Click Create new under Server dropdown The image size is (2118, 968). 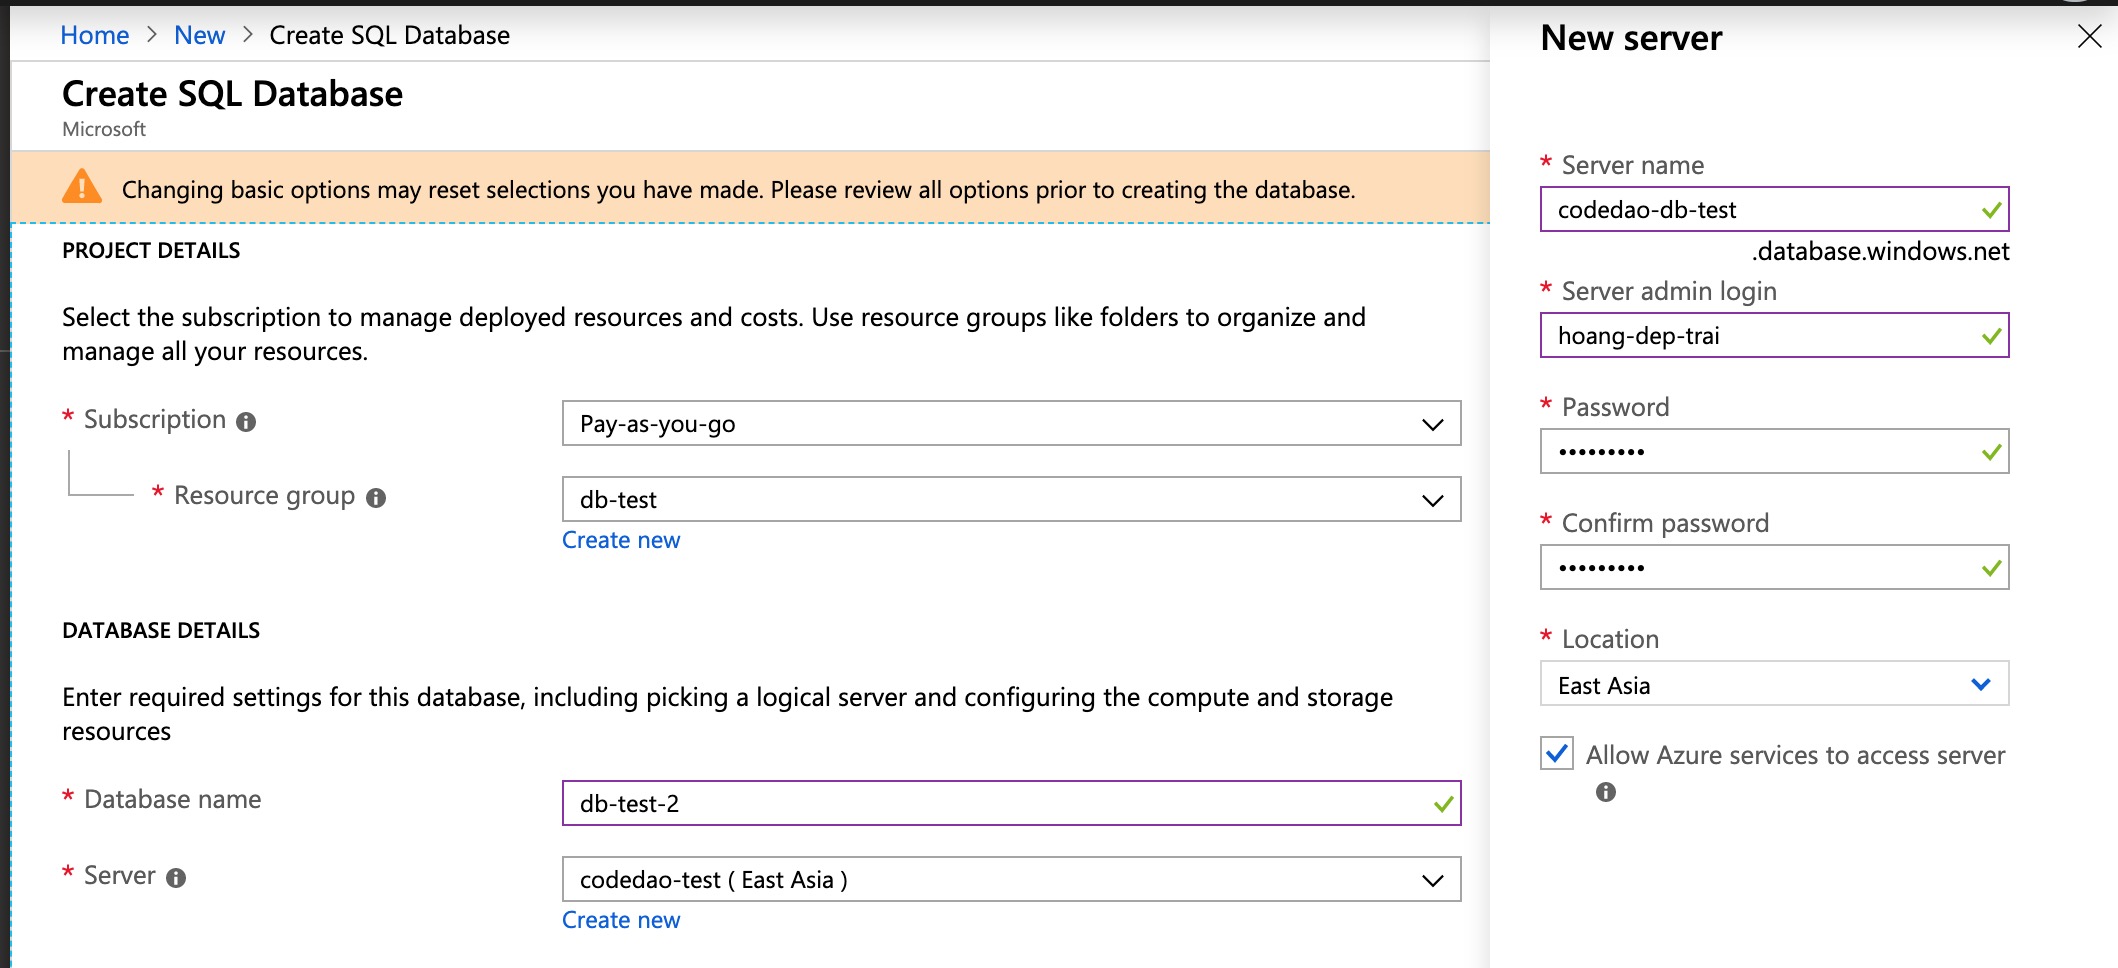620,920
